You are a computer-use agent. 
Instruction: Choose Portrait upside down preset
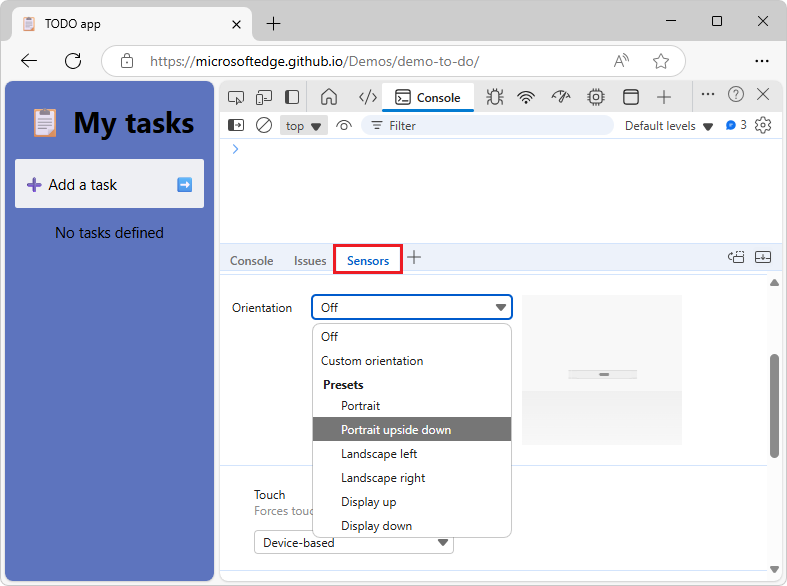(412, 429)
